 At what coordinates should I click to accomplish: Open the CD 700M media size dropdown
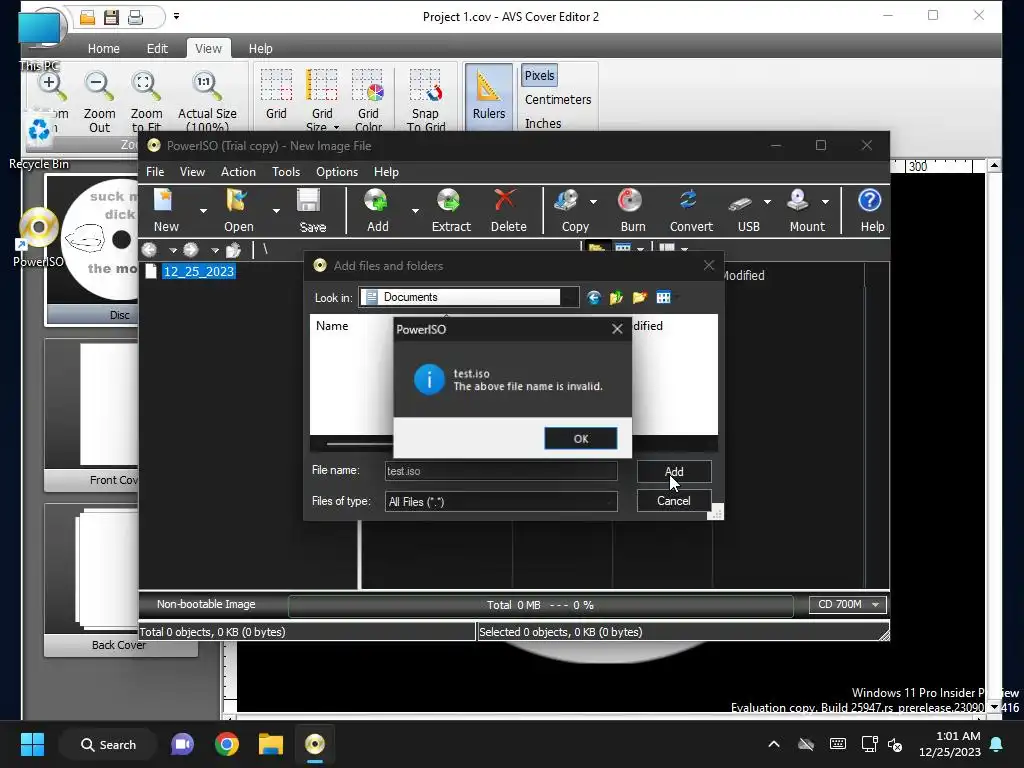(x=847, y=605)
